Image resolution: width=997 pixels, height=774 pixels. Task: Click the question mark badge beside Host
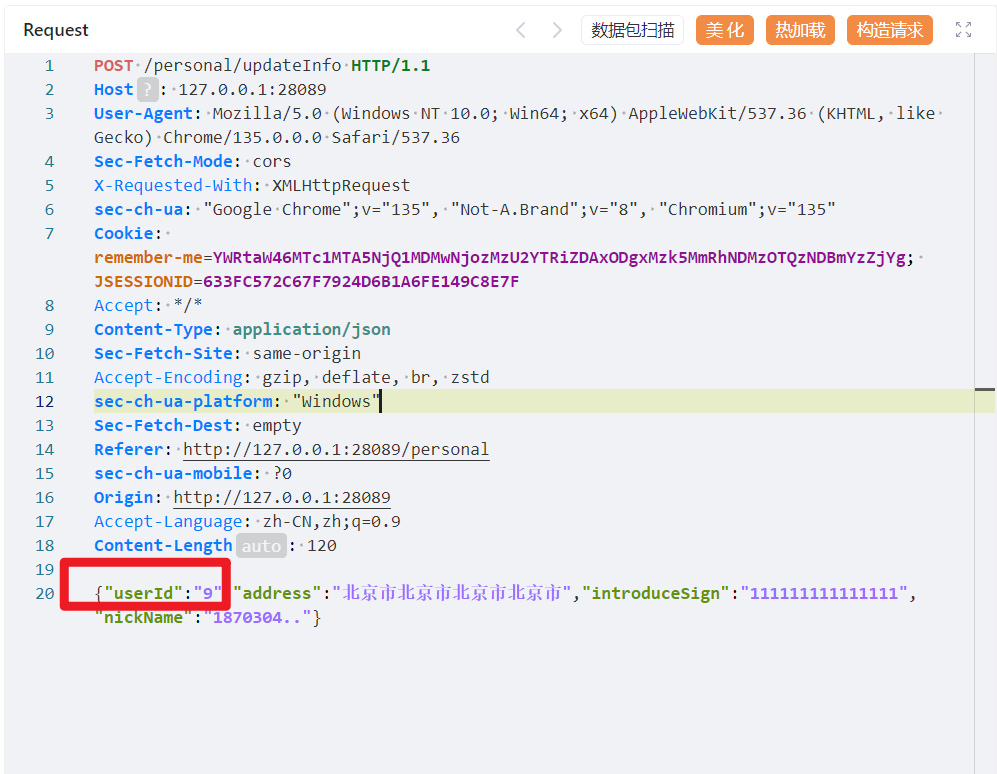click(147, 90)
